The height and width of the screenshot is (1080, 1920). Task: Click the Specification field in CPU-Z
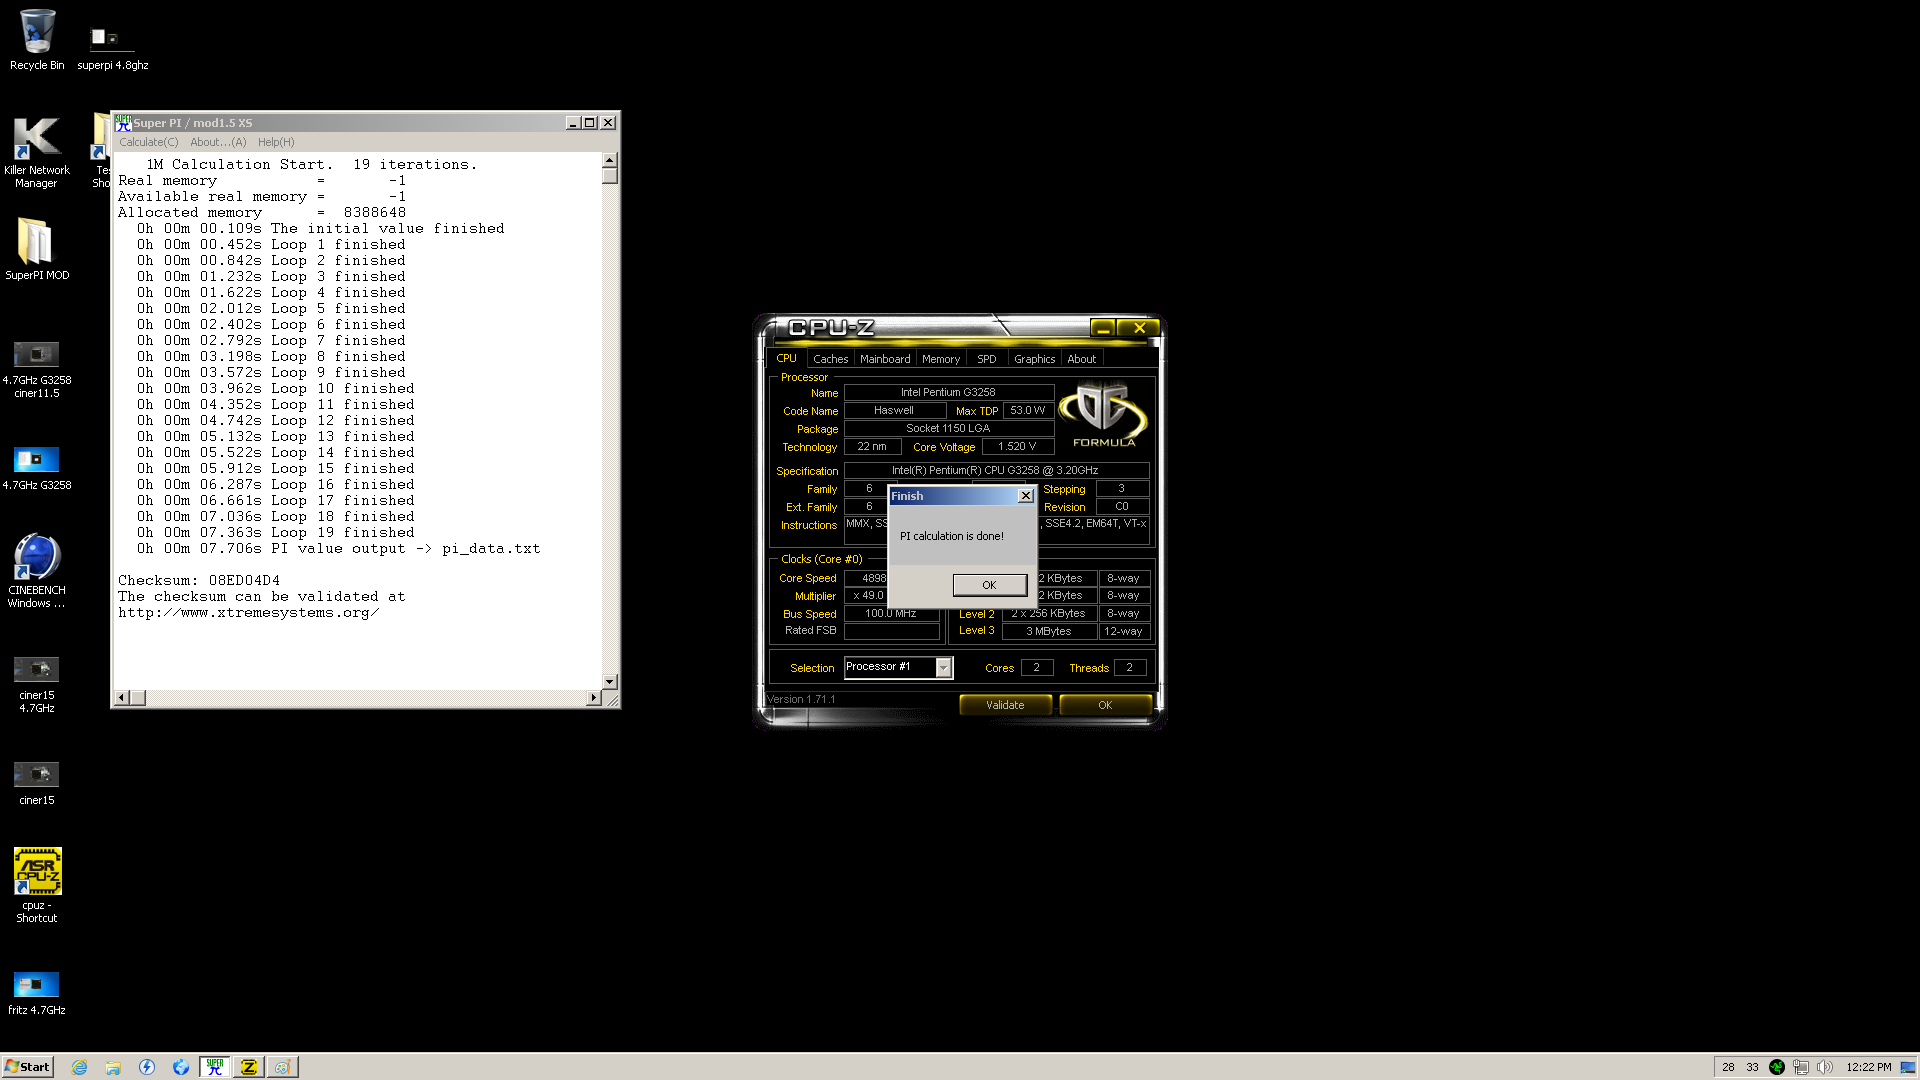(995, 470)
